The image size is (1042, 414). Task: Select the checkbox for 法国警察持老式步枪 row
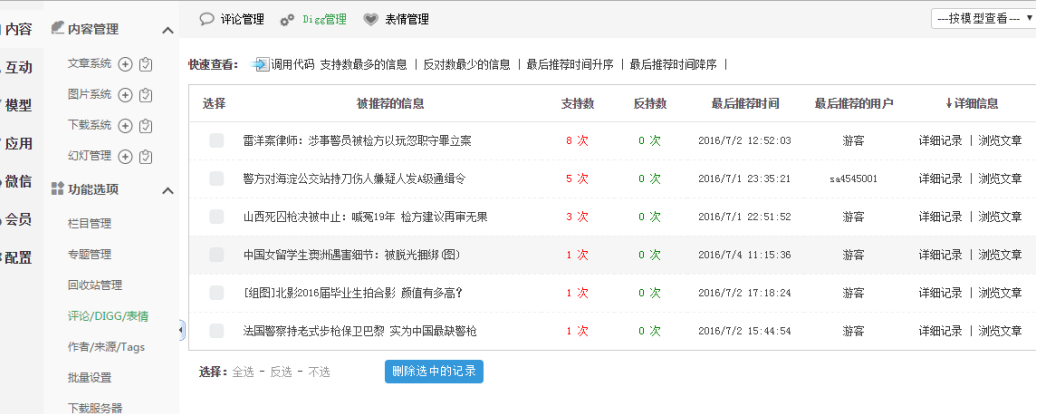(216, 331)
